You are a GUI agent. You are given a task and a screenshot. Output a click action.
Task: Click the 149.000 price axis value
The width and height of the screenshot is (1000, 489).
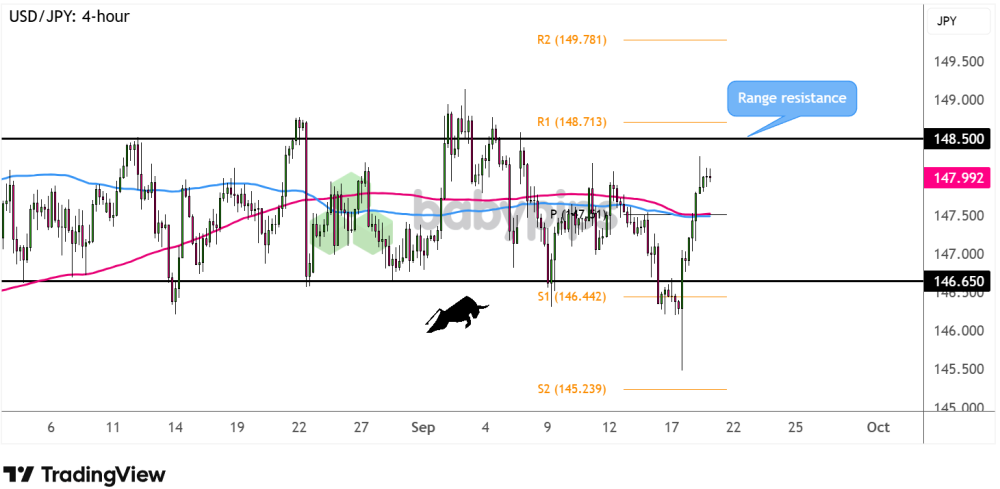[959, 100]
